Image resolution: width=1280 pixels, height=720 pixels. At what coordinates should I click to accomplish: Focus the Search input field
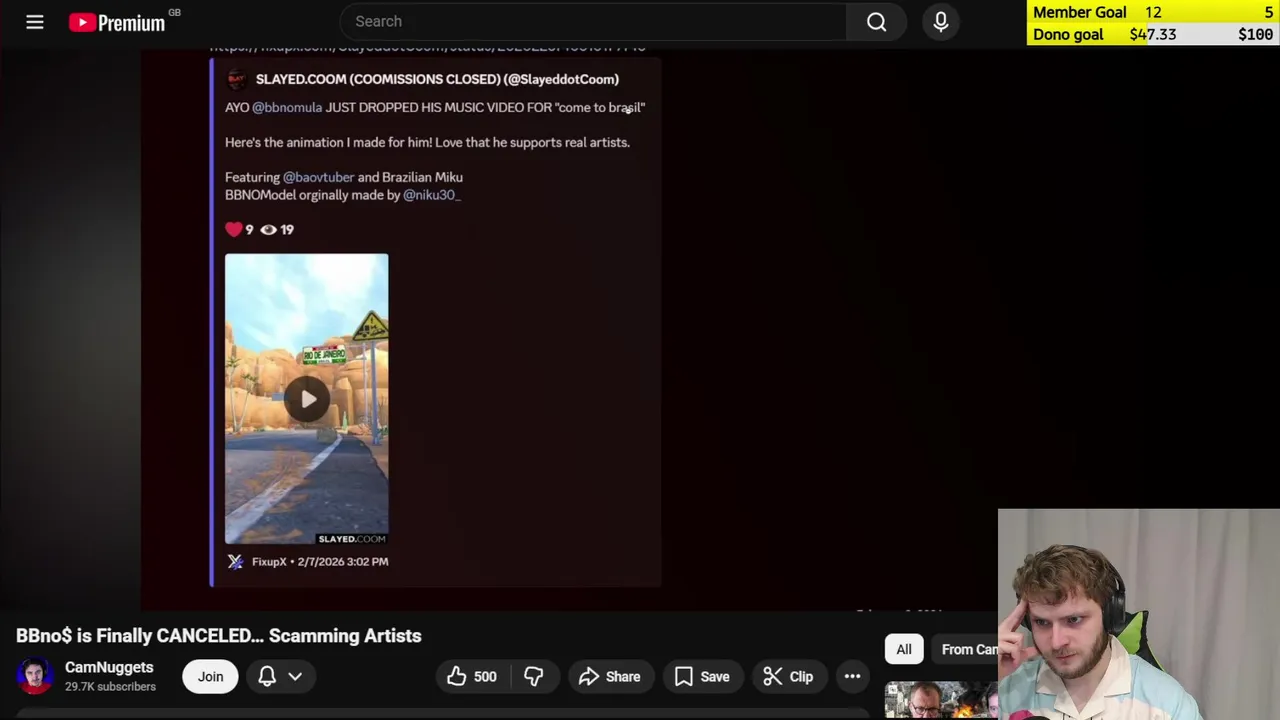click(593, 22)
